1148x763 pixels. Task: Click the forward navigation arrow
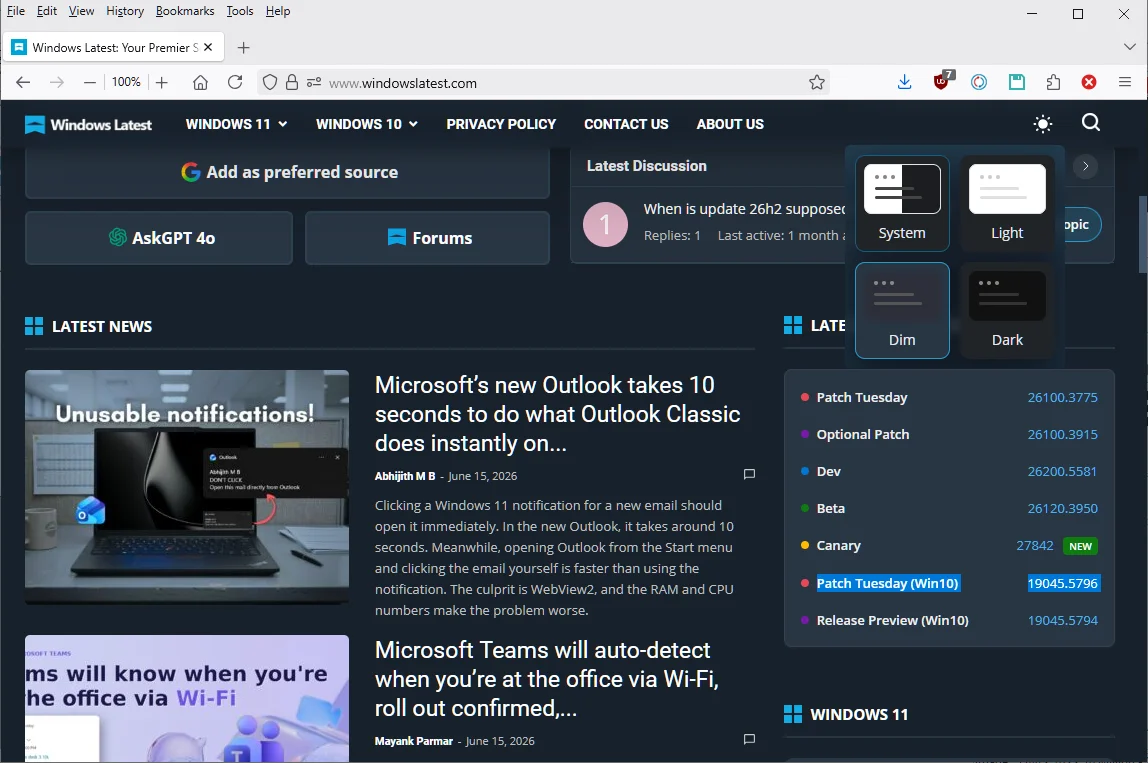click(56, 82)
